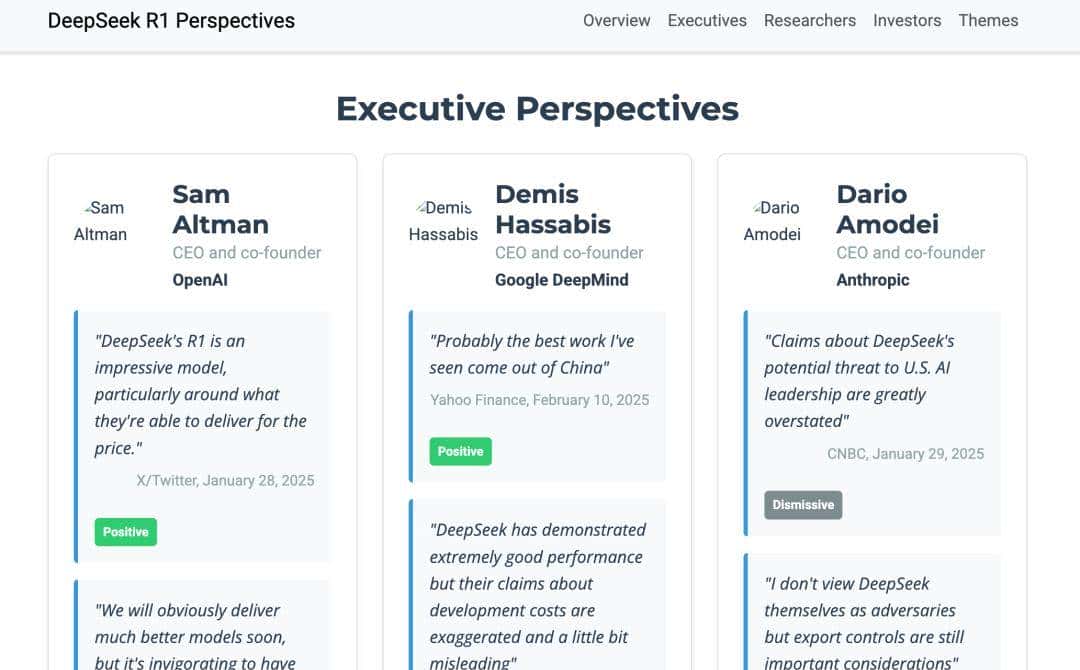1080x670 pixels.
Task: Click Dario Amodei's profile image
Action: (772, 221)
